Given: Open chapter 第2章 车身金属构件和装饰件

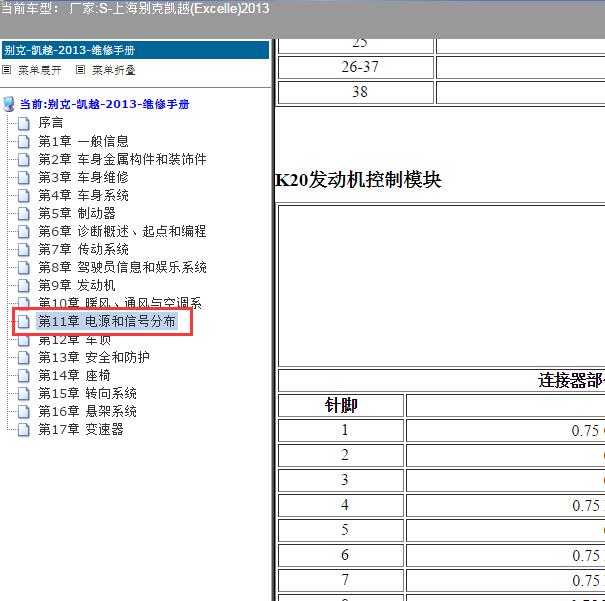Looking at the screenshot, I should pyautogui.click(x=122, y=159).
